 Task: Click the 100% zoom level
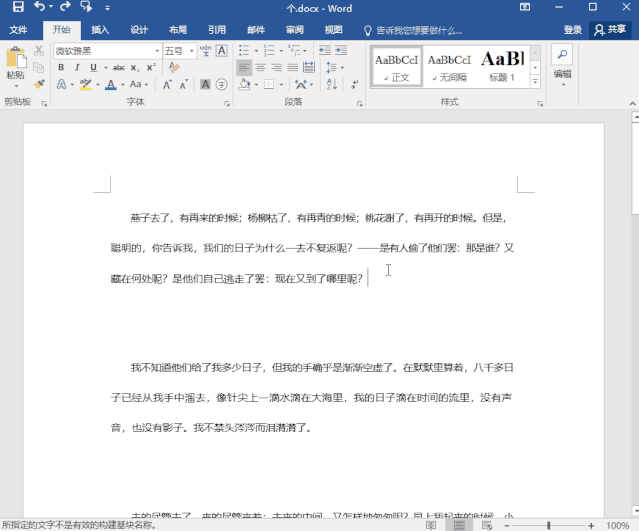click(x=617, y=525)
